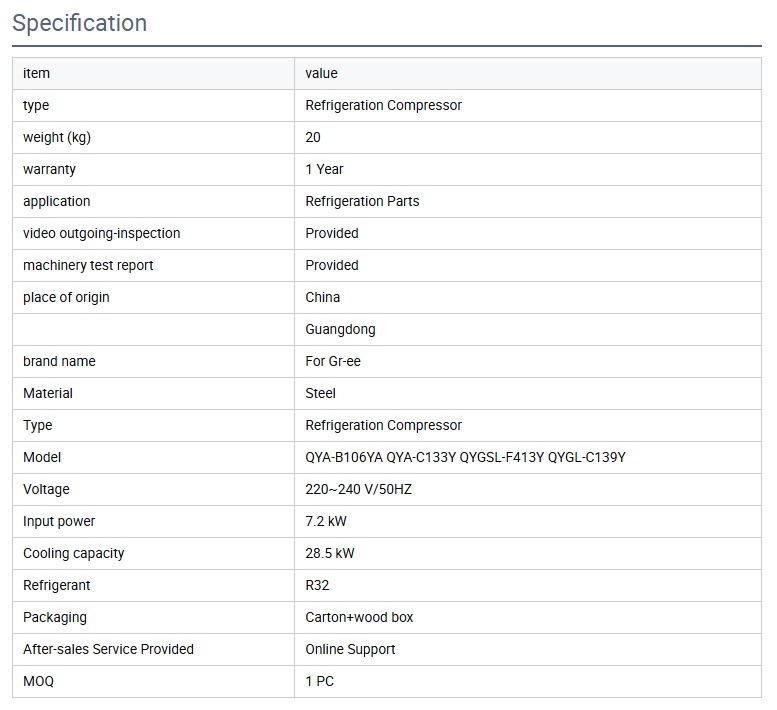Click the 'item' column header cell
777x710 pixels.
[36, 73]
